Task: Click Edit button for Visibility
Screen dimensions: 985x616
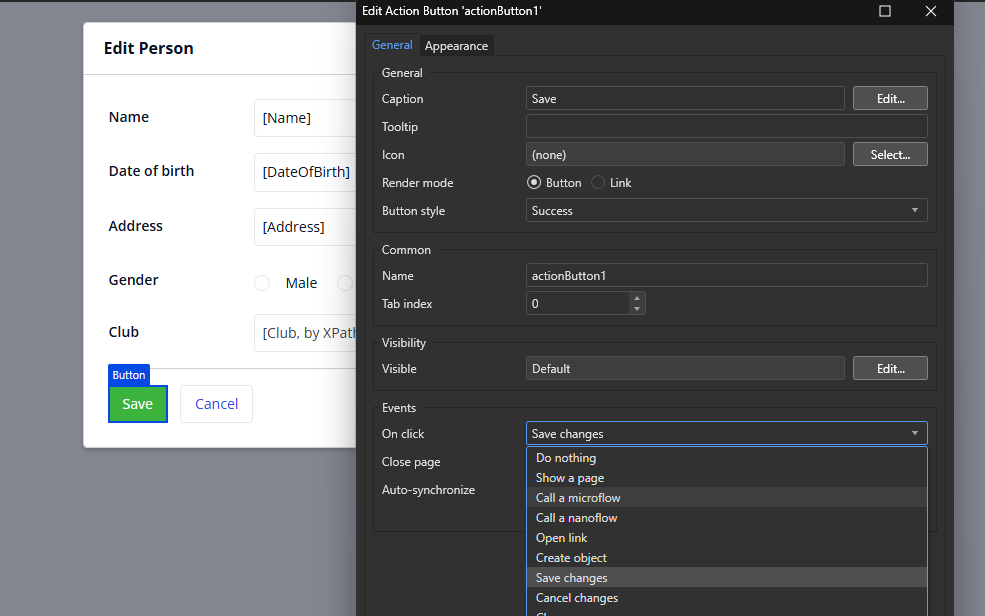Action: [890, 369]
